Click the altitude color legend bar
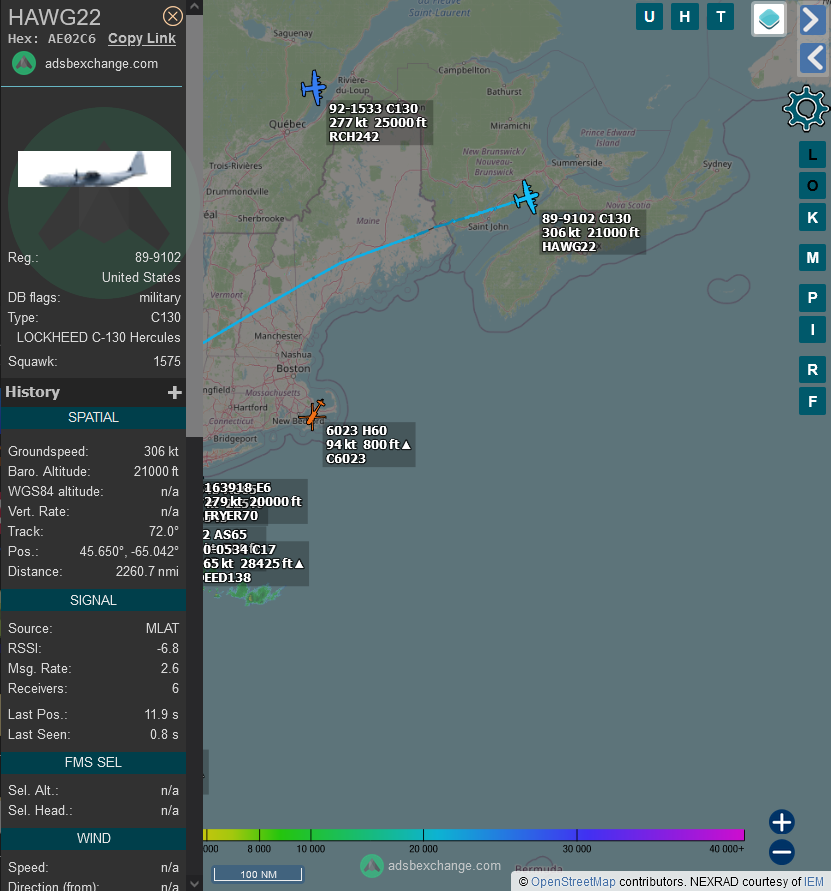This screenshot has height=891, width=831. [474, 834]
